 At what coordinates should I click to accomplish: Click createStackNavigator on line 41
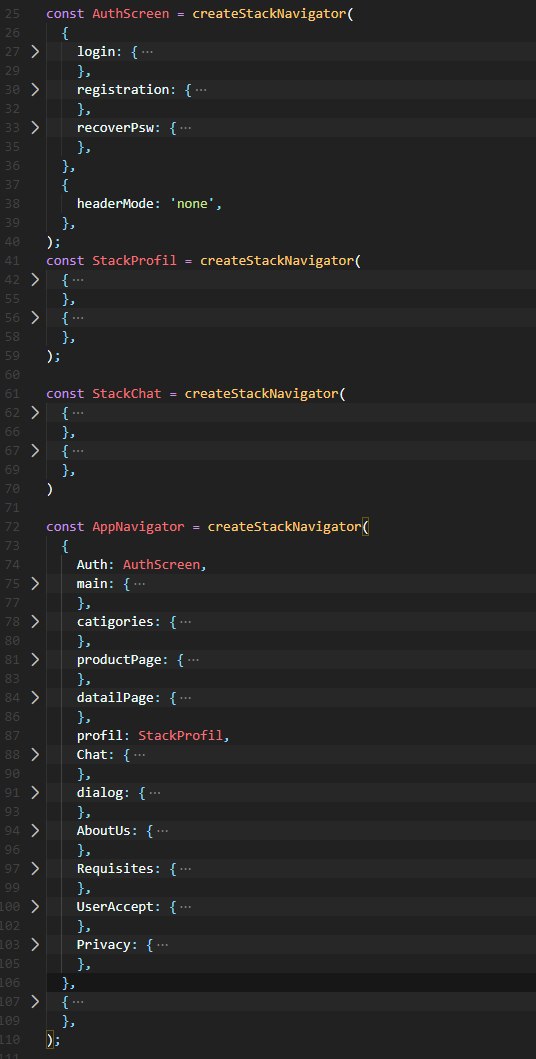[277, 260]
